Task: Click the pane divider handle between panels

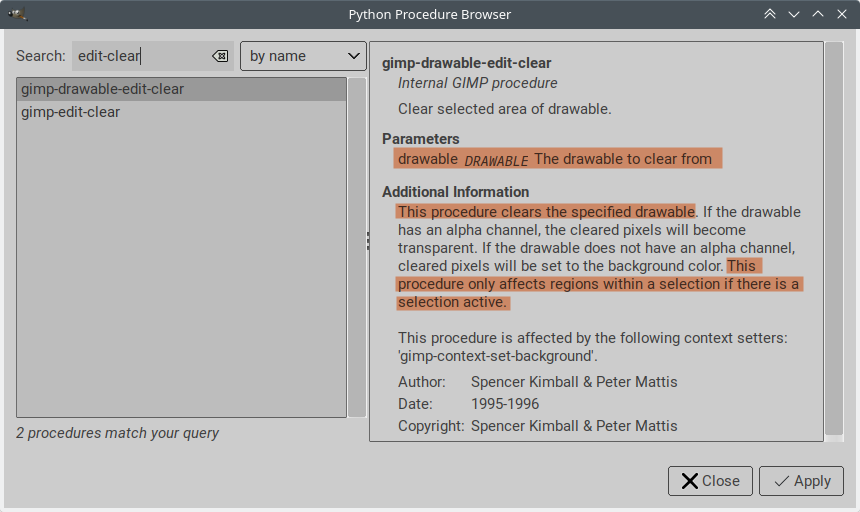Action: 367,240
